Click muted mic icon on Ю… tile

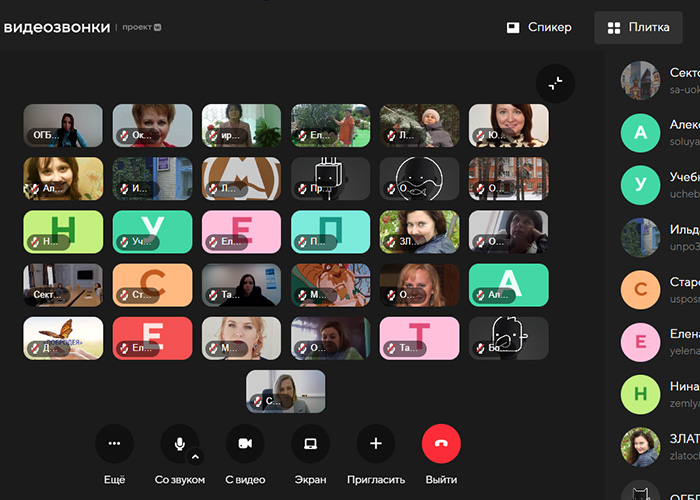[480, 136]
